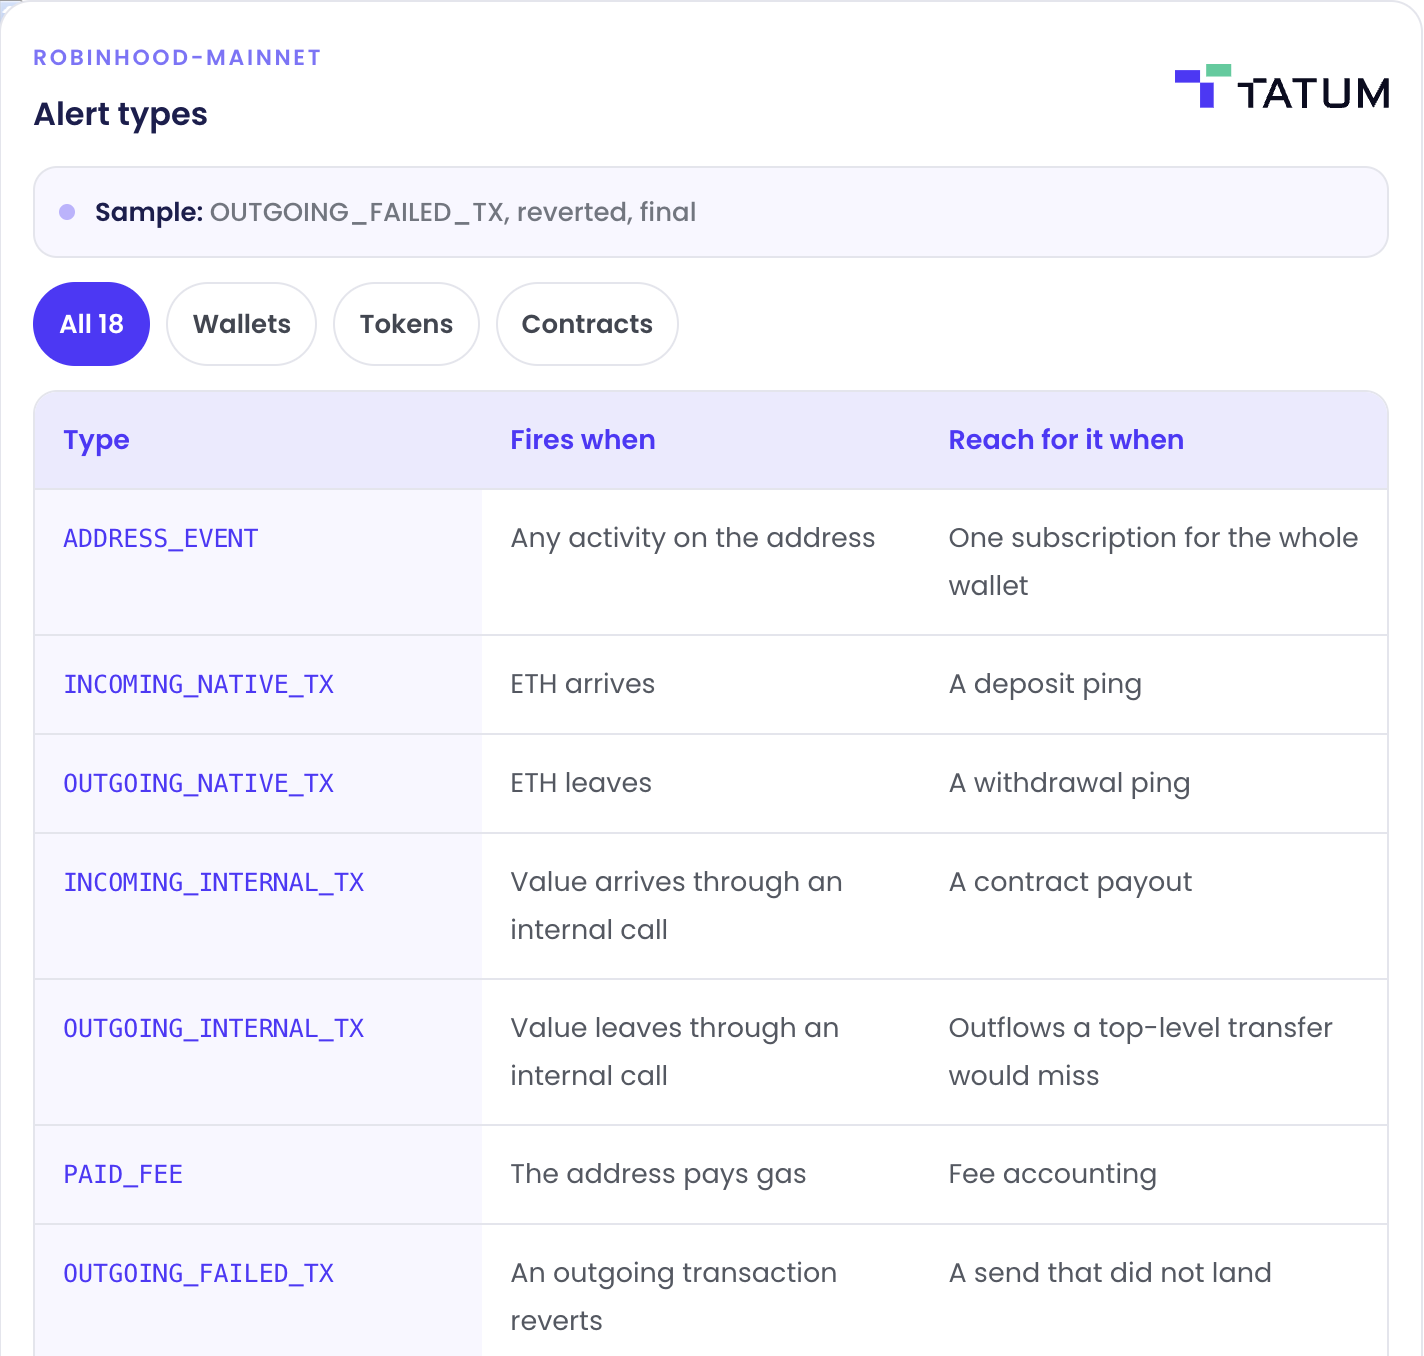This screenshot has width=1424, height=1356.
Task: Select the All 18 filter tab
Action: coord(91,324)
